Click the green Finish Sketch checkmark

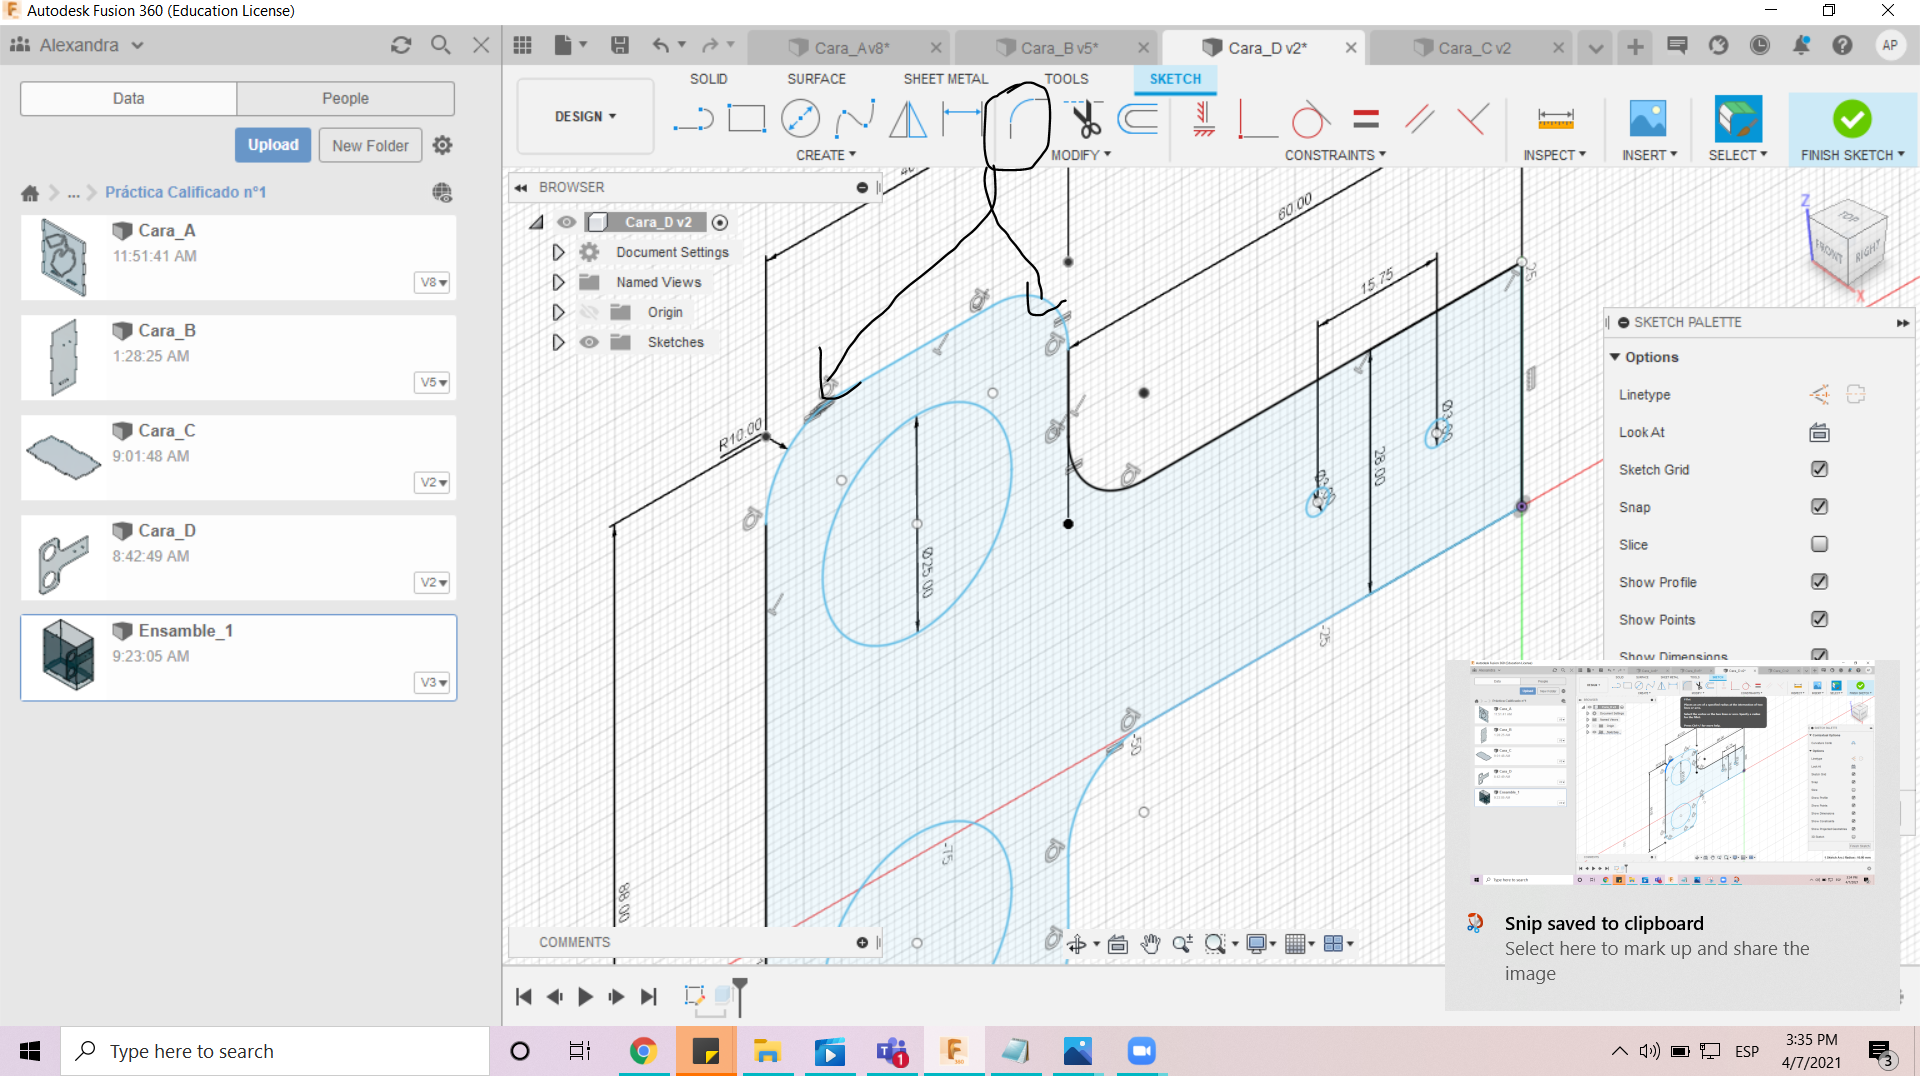(1852, 119)
